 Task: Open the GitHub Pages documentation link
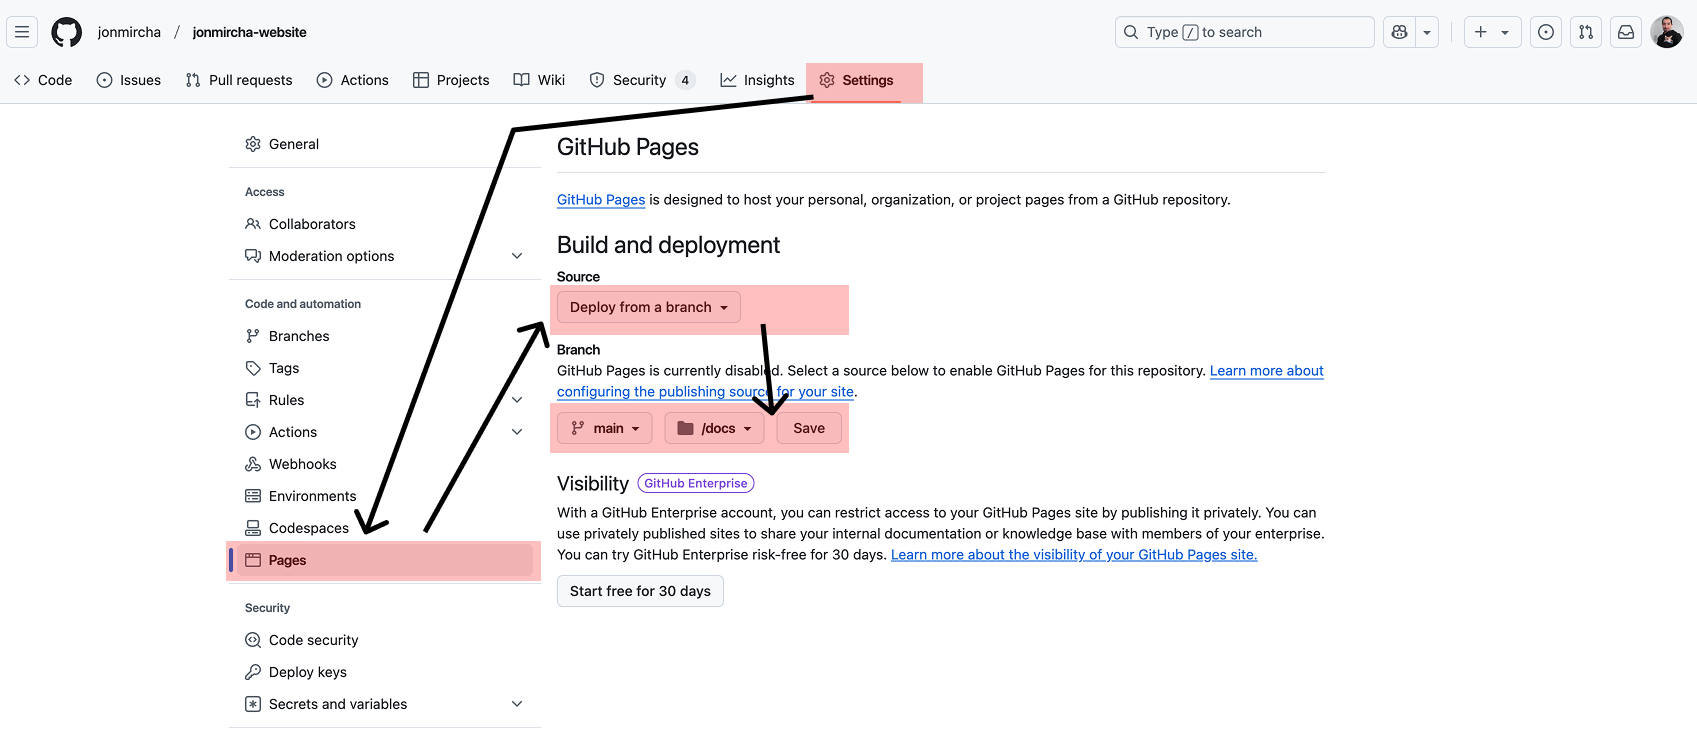click(601, 199)
